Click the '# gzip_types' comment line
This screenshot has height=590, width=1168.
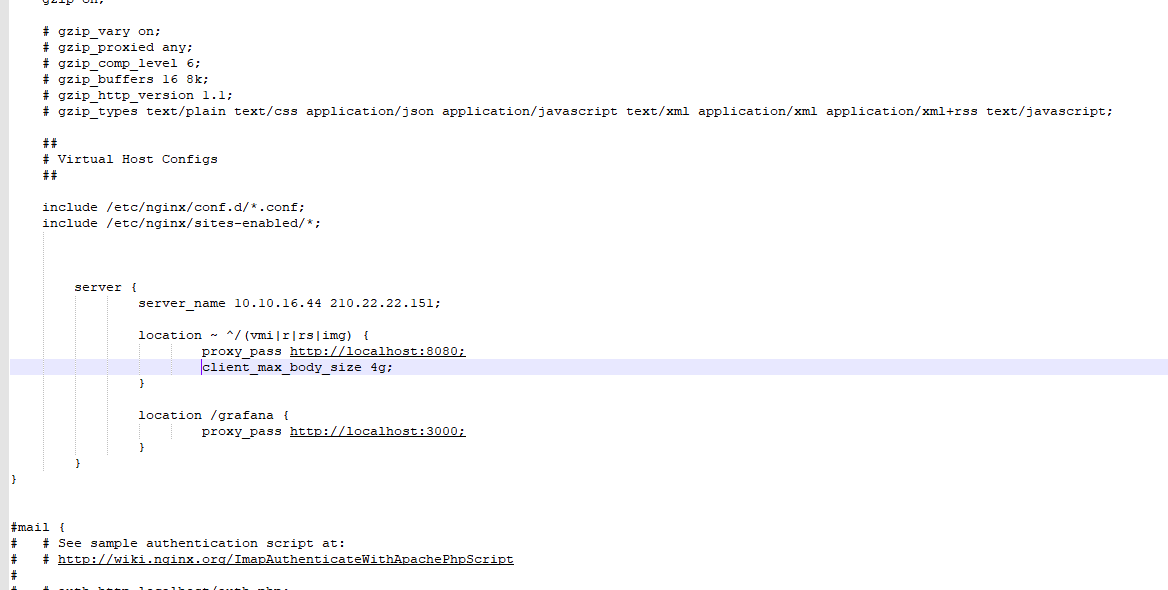576,111
